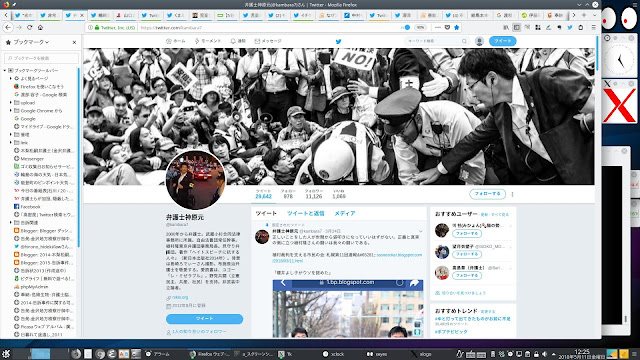This screenshot has height=360, width=640.
Task: List all tabs dropdown arrow
Action: [594, 15]
